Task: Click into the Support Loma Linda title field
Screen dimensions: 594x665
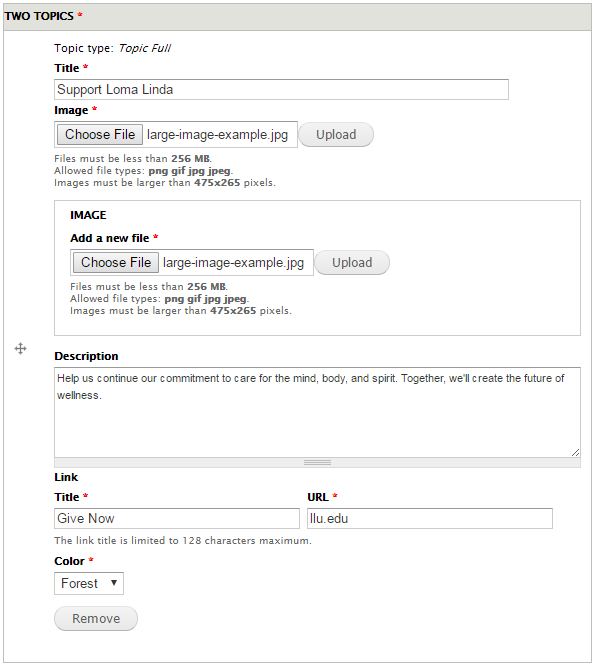Action: click(282, 89)
